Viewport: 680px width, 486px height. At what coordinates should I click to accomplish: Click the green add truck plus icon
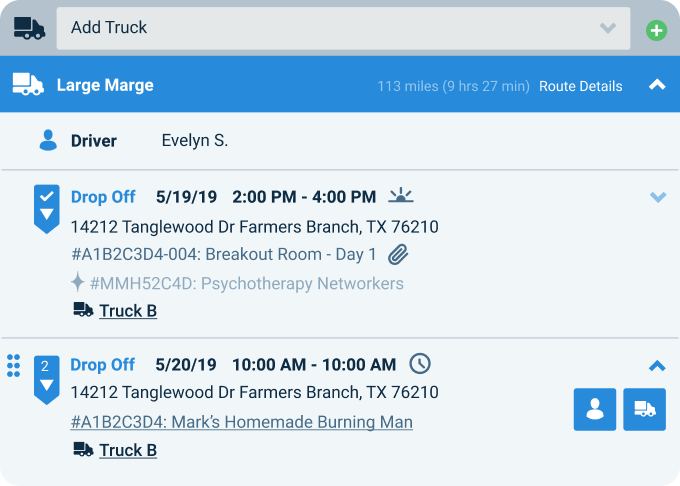coord(656,30)
